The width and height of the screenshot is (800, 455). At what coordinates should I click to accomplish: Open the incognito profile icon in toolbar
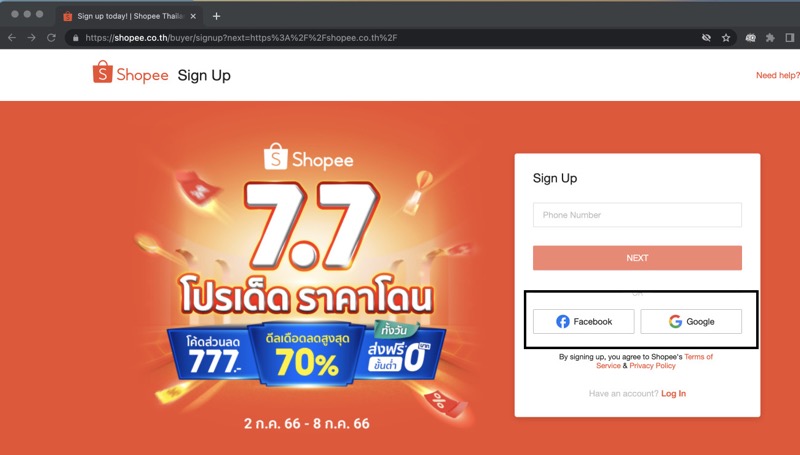click(751, 38)
